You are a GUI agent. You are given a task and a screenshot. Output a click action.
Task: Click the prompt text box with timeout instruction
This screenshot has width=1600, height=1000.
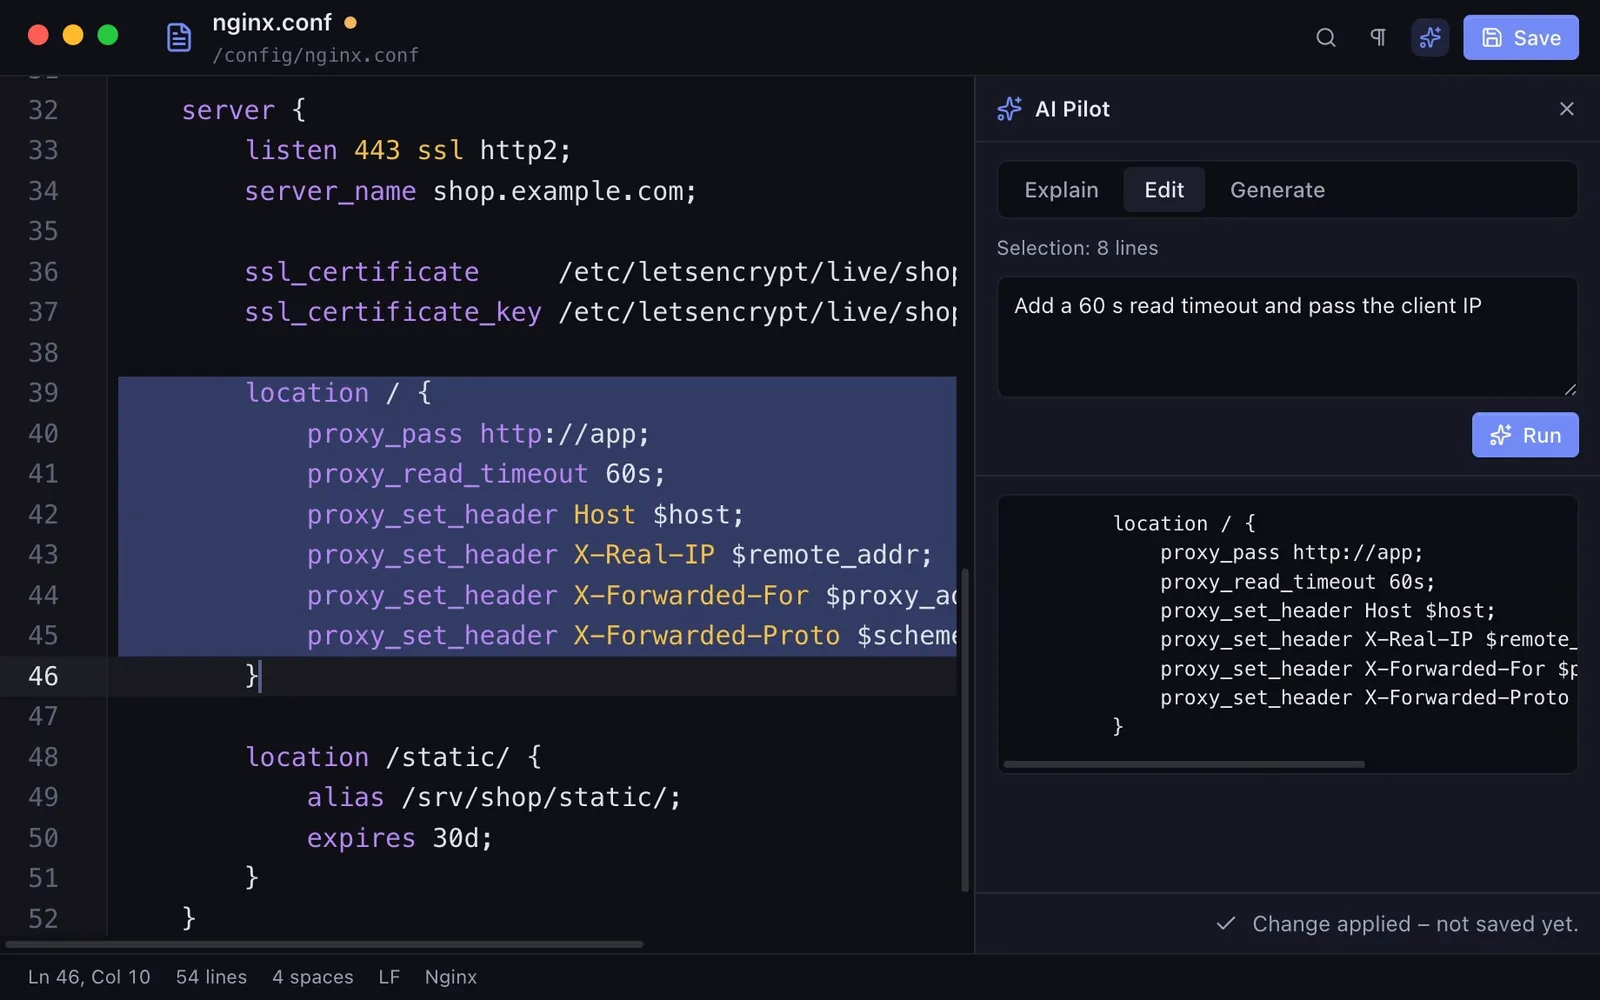(x=1287, y=337)
